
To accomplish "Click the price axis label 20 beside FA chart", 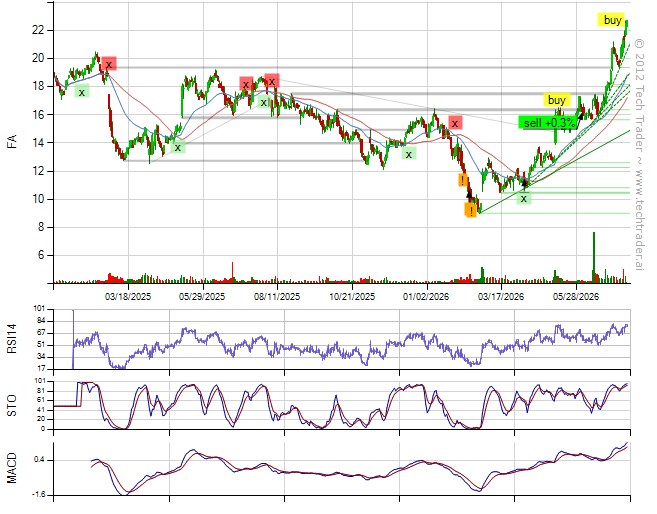I will click(38, 58).
